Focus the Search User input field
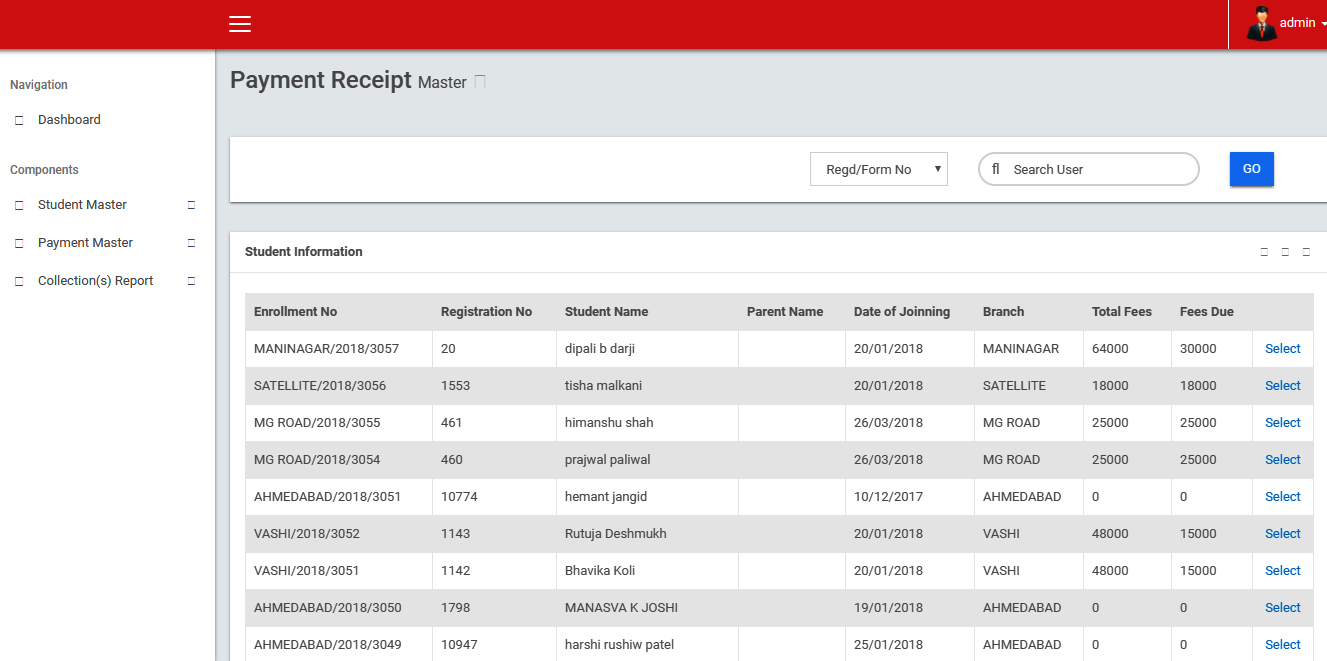The height and width of the screenshot is (661, 1327). click(x=1089, y=169)
